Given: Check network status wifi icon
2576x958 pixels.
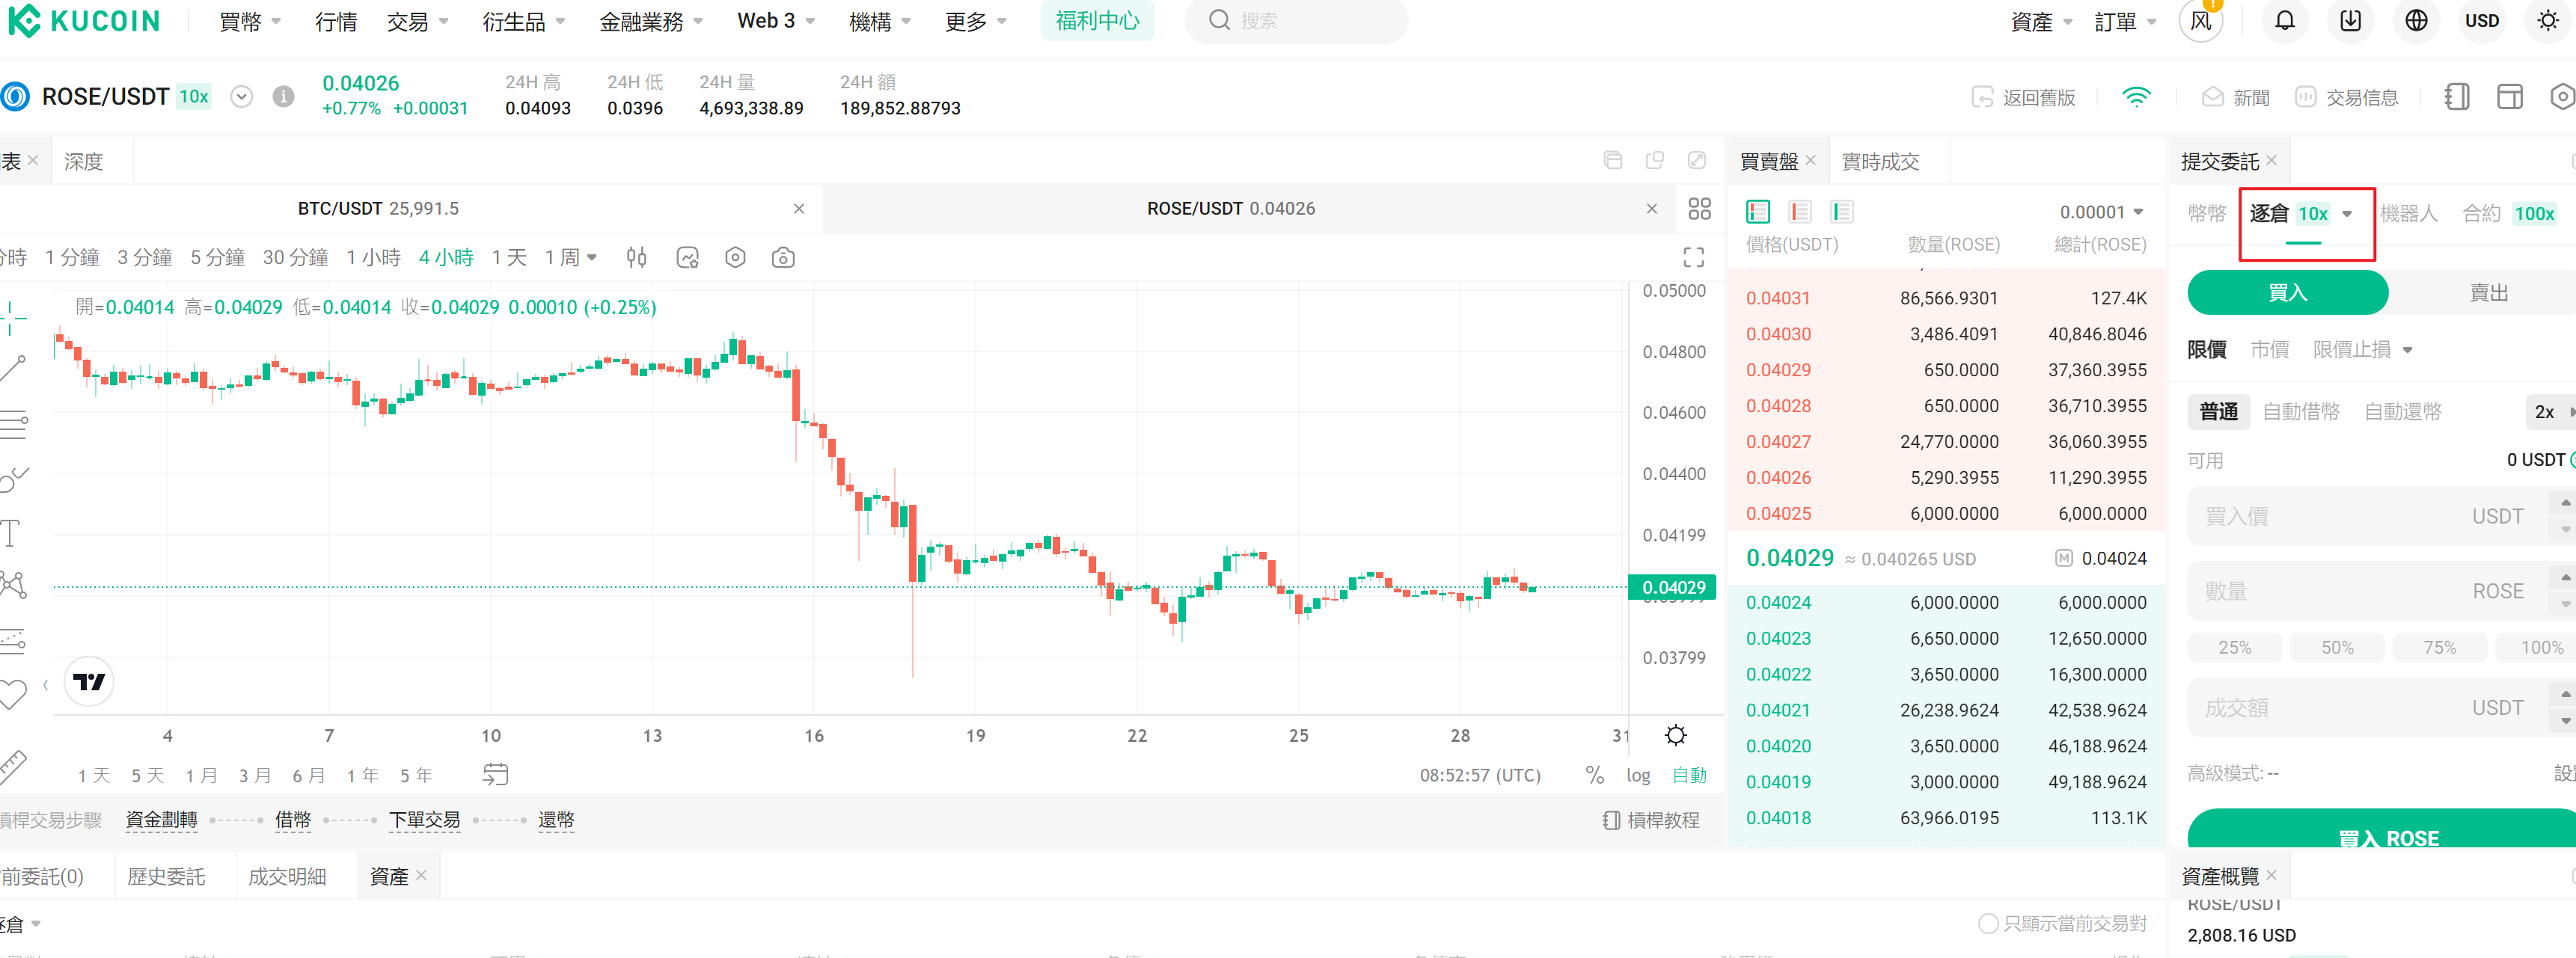Looking at the screenshot, I should [x=2136, y=97].
